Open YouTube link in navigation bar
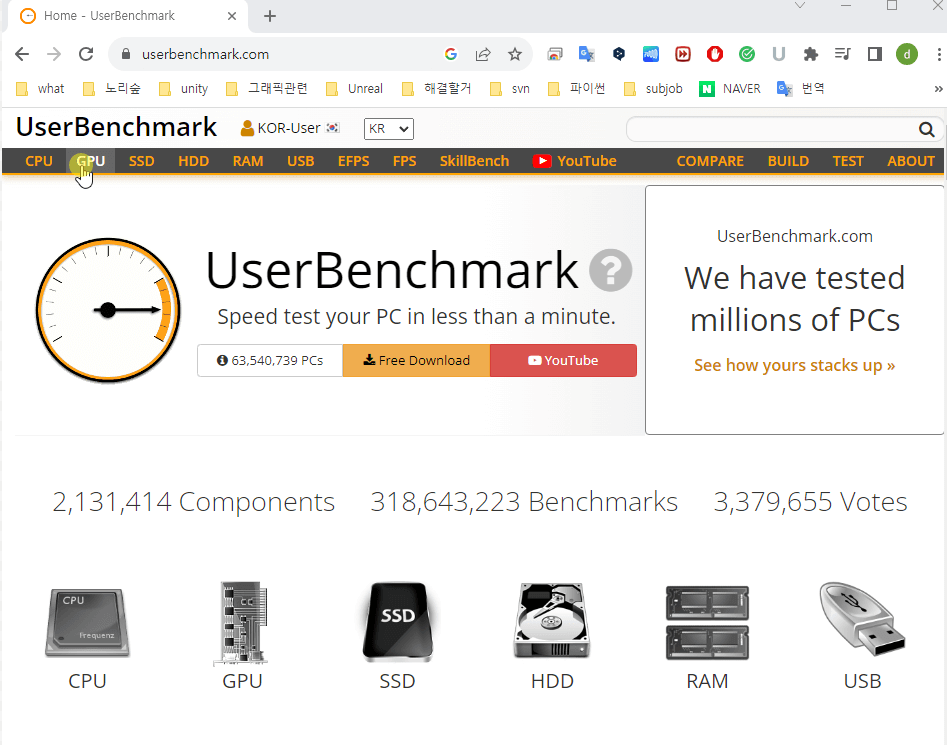947x745 pixels. (x=574, y=161)
